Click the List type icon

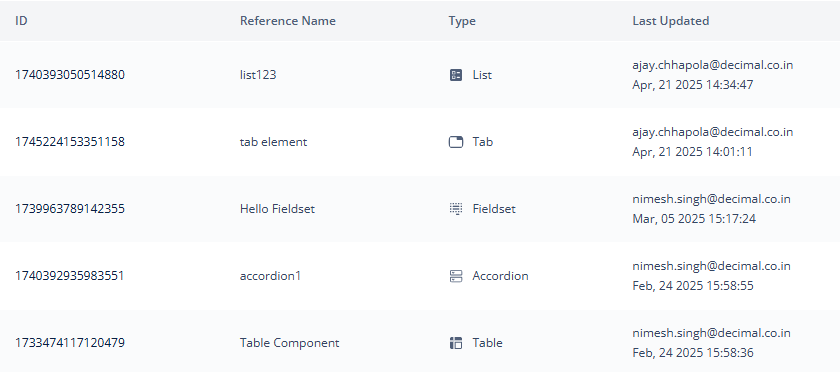[455, 75]
